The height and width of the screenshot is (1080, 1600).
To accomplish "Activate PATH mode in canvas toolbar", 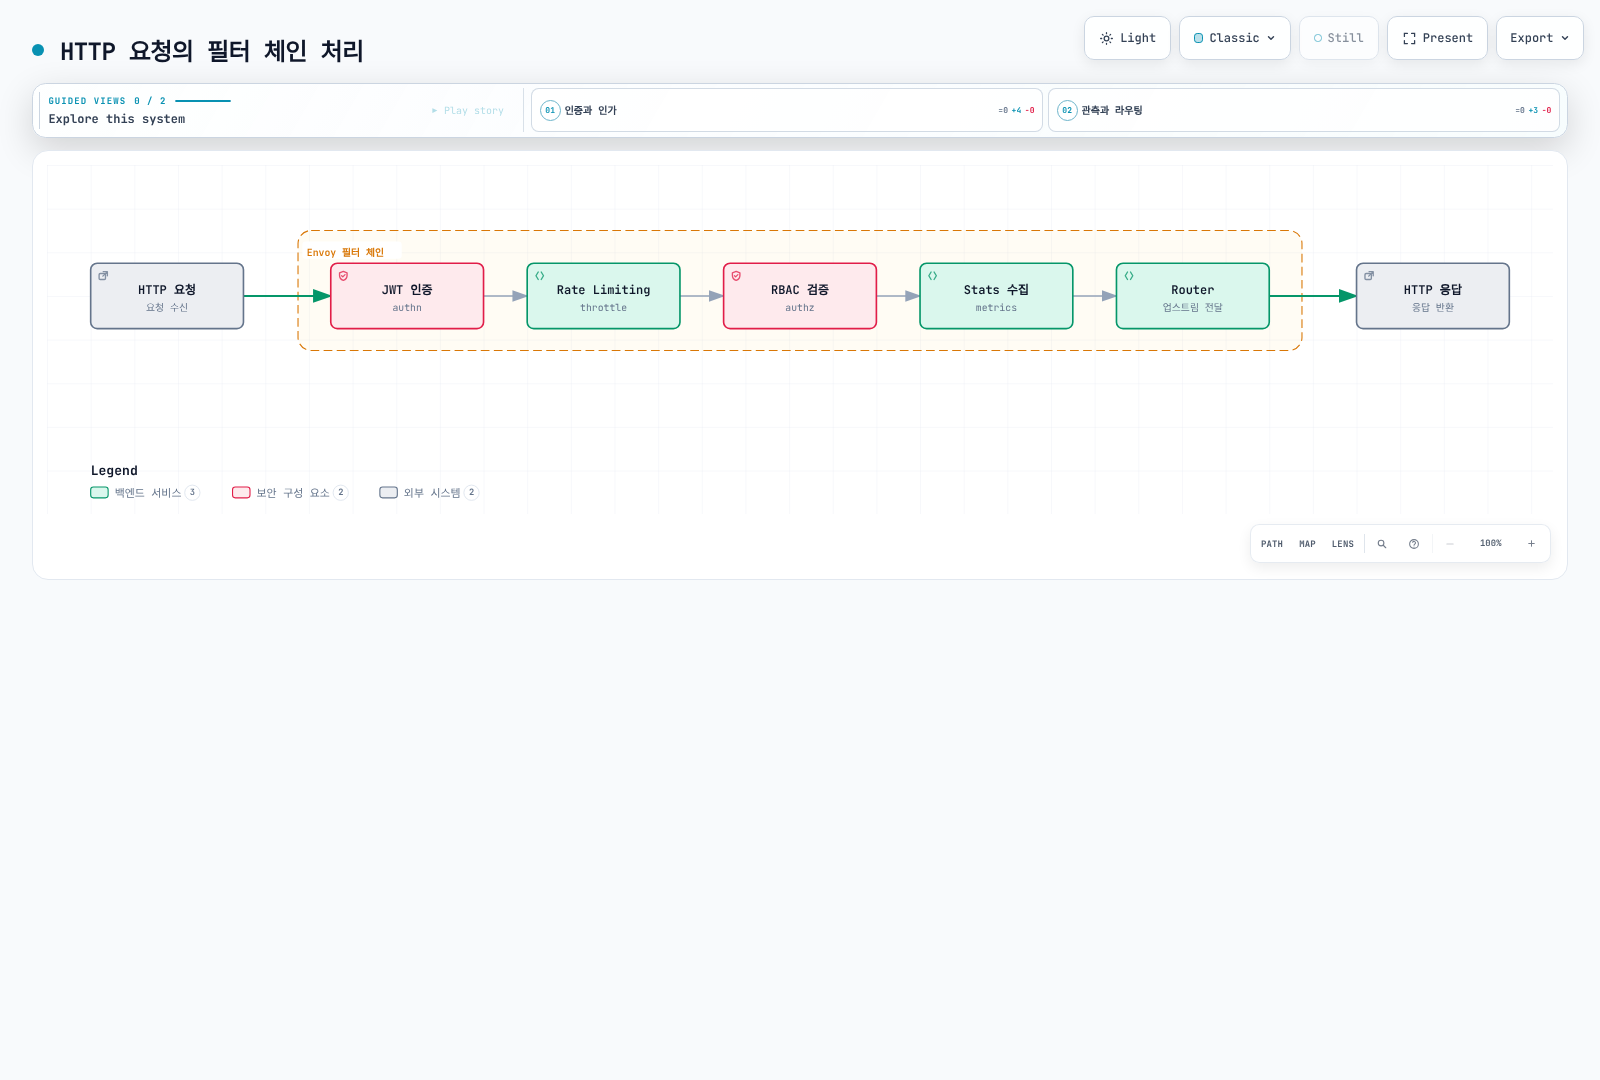I will [1272, 544].
